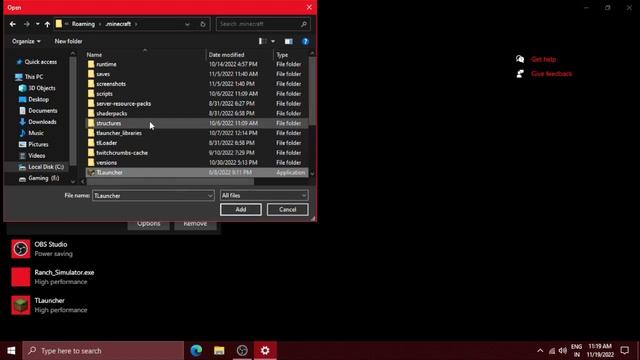Image resolution: width=640 pixels, height=360 pixels.
Task: Open File Explorer from the taskbar
Action: point(219,351)
